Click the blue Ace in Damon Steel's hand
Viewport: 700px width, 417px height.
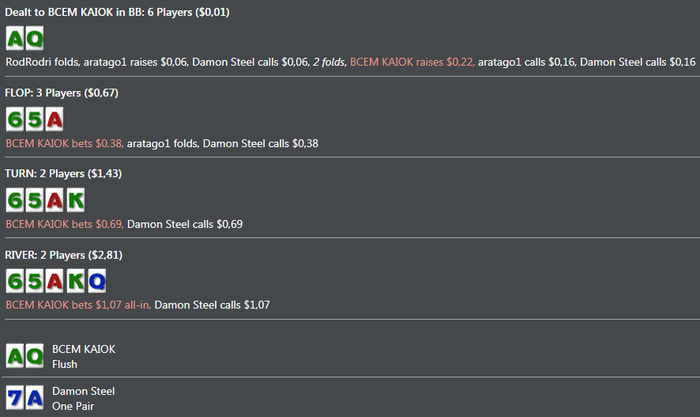point(34,398)
